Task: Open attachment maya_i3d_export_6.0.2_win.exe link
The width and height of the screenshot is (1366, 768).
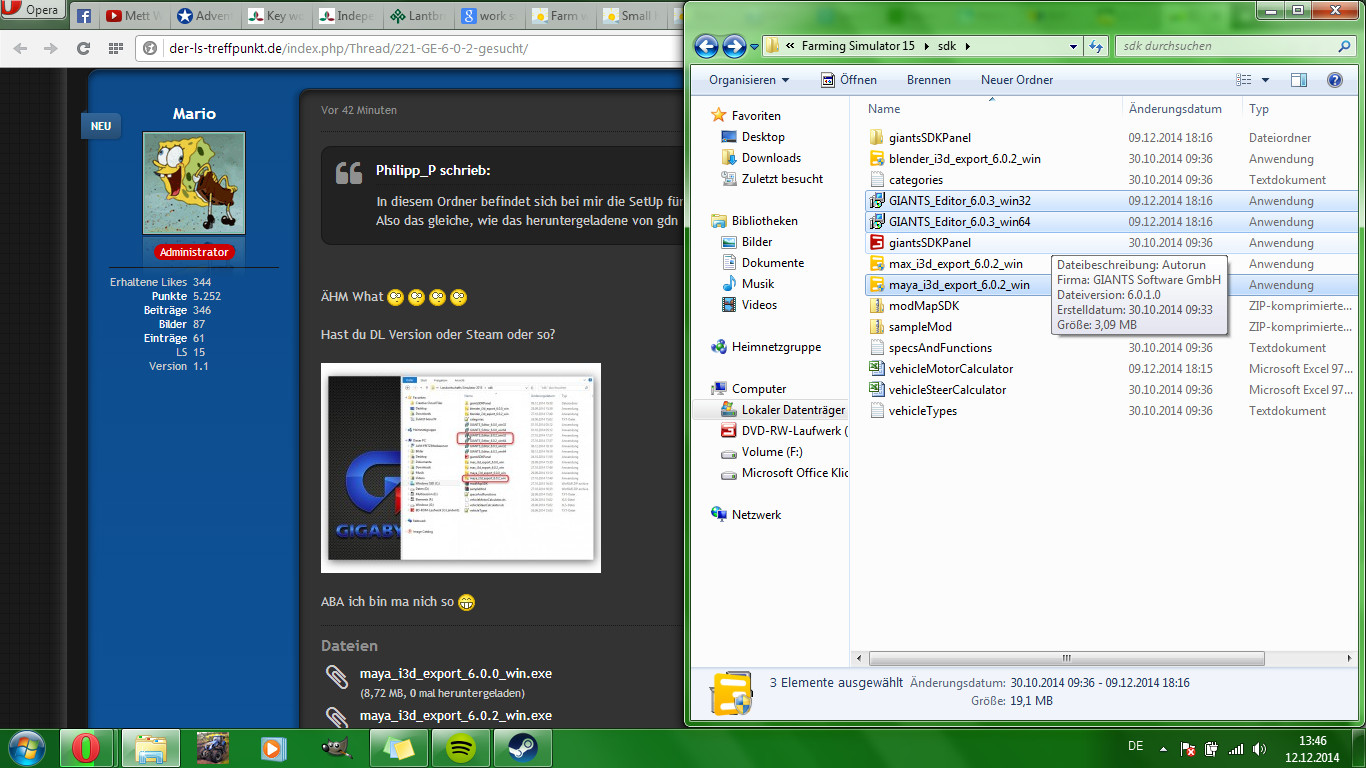Action: tap(456, 716)
